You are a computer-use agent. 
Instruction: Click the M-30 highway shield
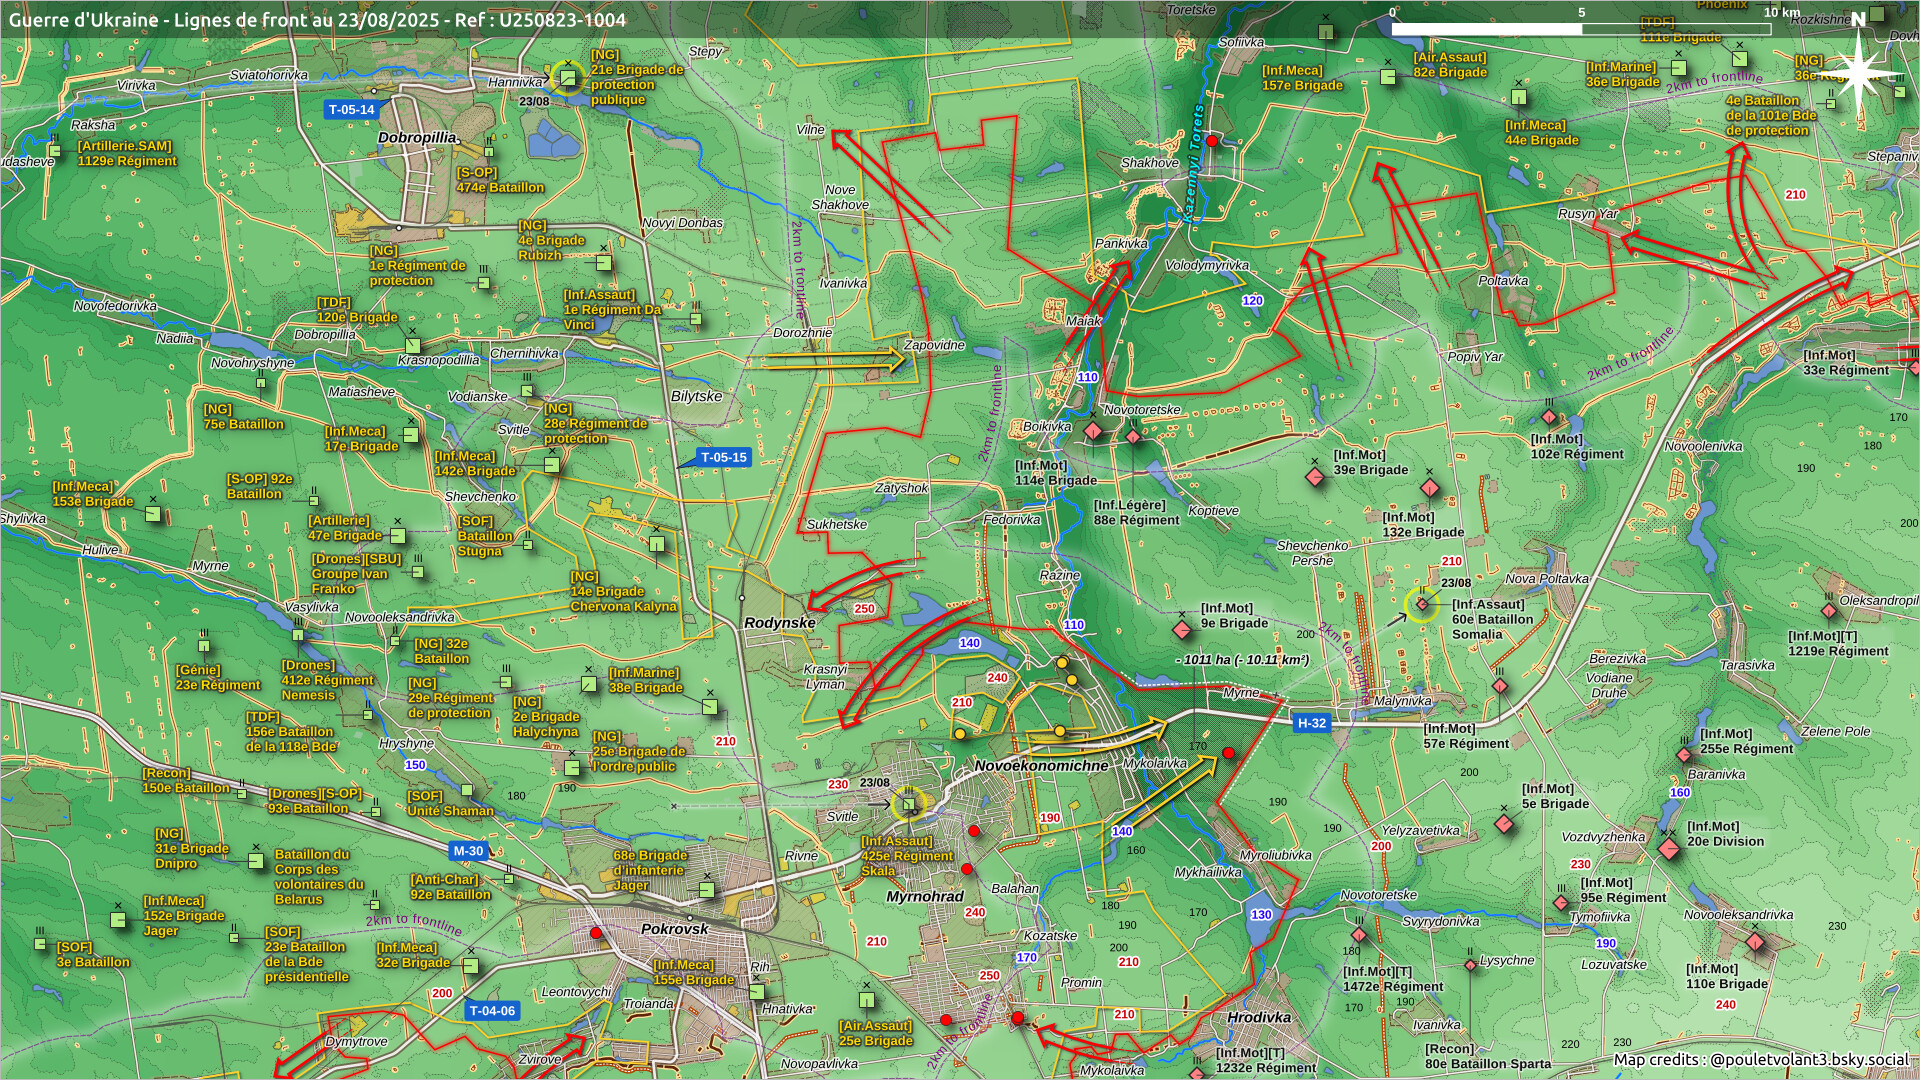coord(468,851)
